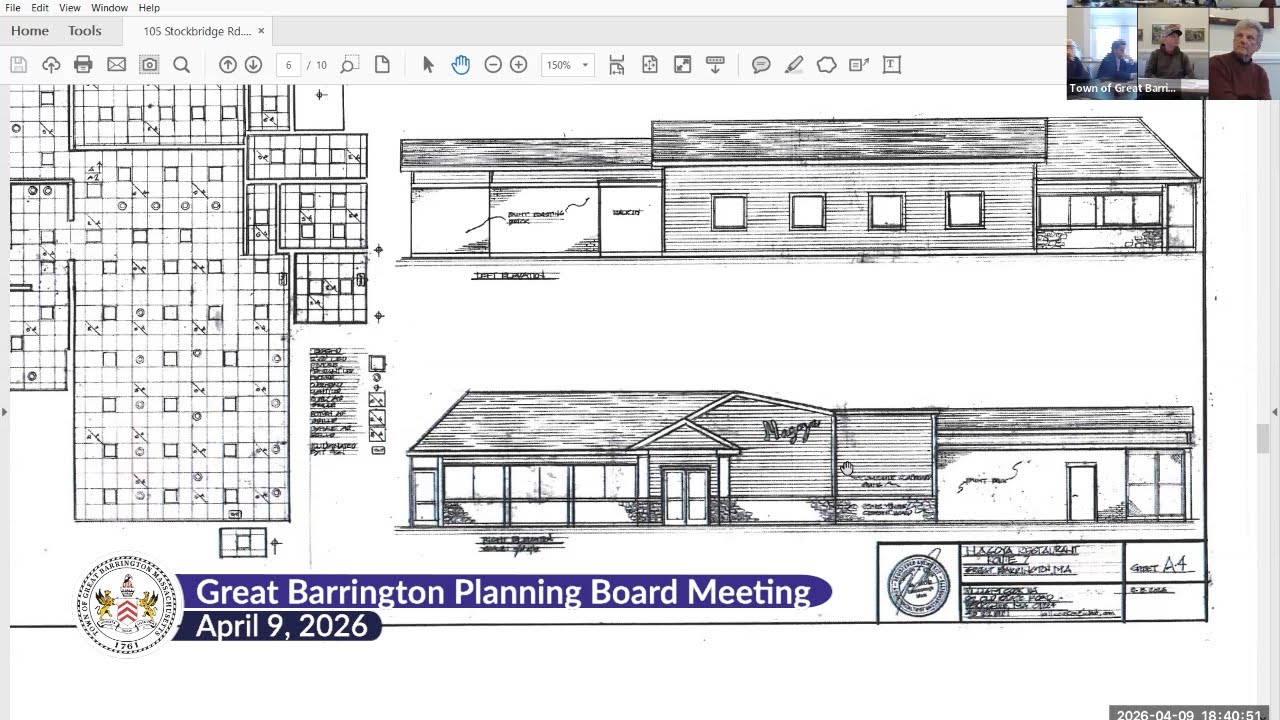The height and width of the screenshot is (720, 1280).
Task: Activate marquee zoom tool icon
Action: pyautogui.click(x=348, y=65)
